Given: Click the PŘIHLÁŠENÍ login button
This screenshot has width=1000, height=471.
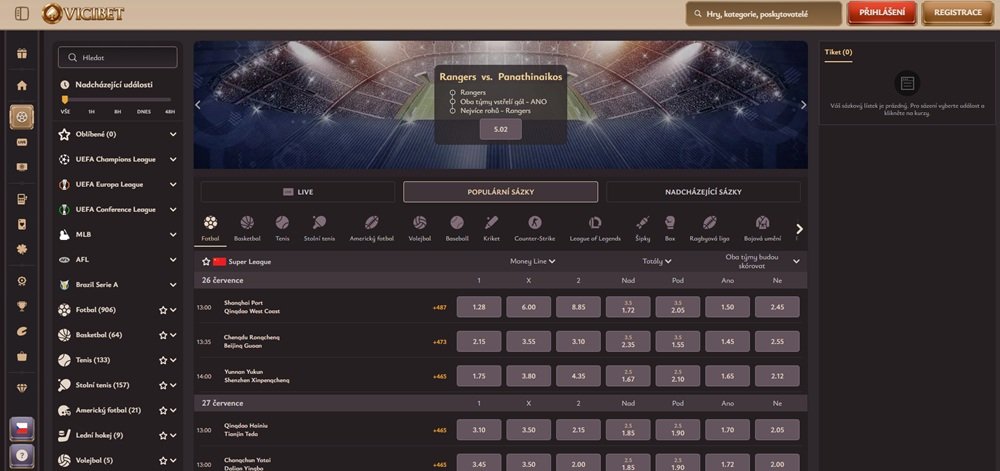Looking at the screenshot, I should pyautogui.click(x=882, y=13).
